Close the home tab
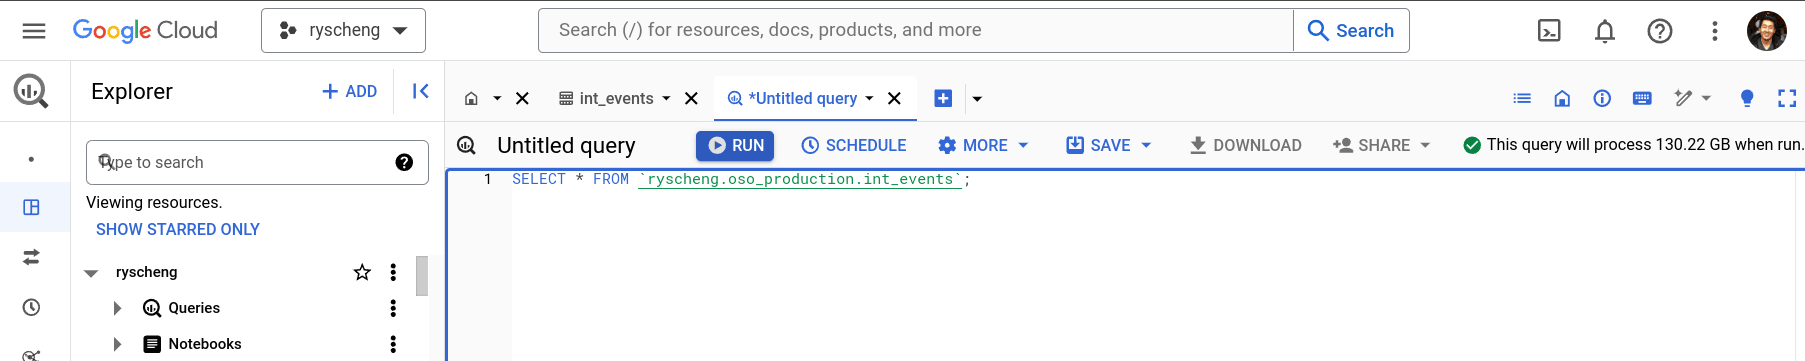 [522, 98]
